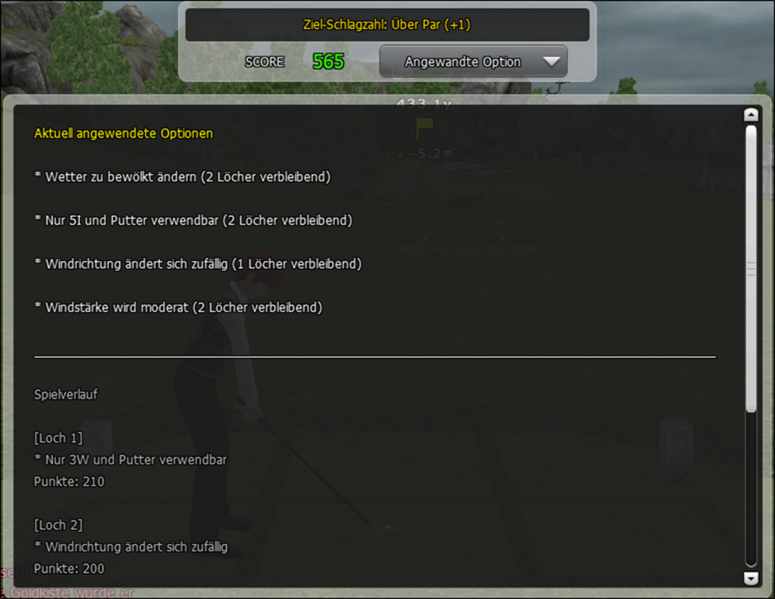The image size is (775, 599).
Task: Click the Punkte: 200 line
Action: [x=69, y=568]
